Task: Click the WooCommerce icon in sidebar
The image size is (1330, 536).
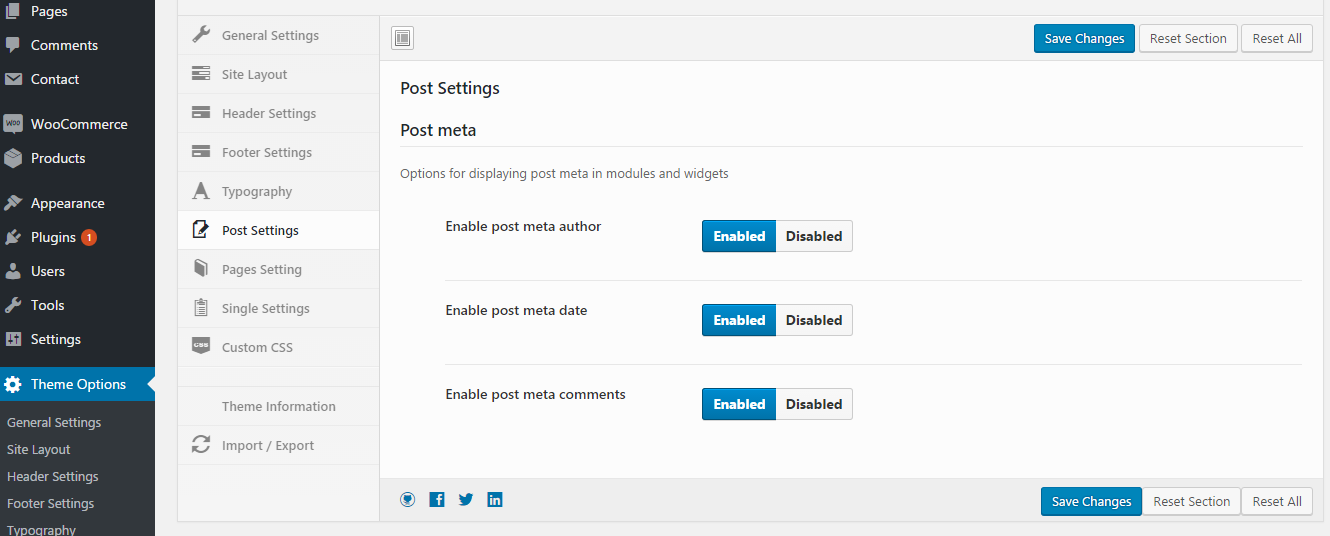Action: (13, 124)
